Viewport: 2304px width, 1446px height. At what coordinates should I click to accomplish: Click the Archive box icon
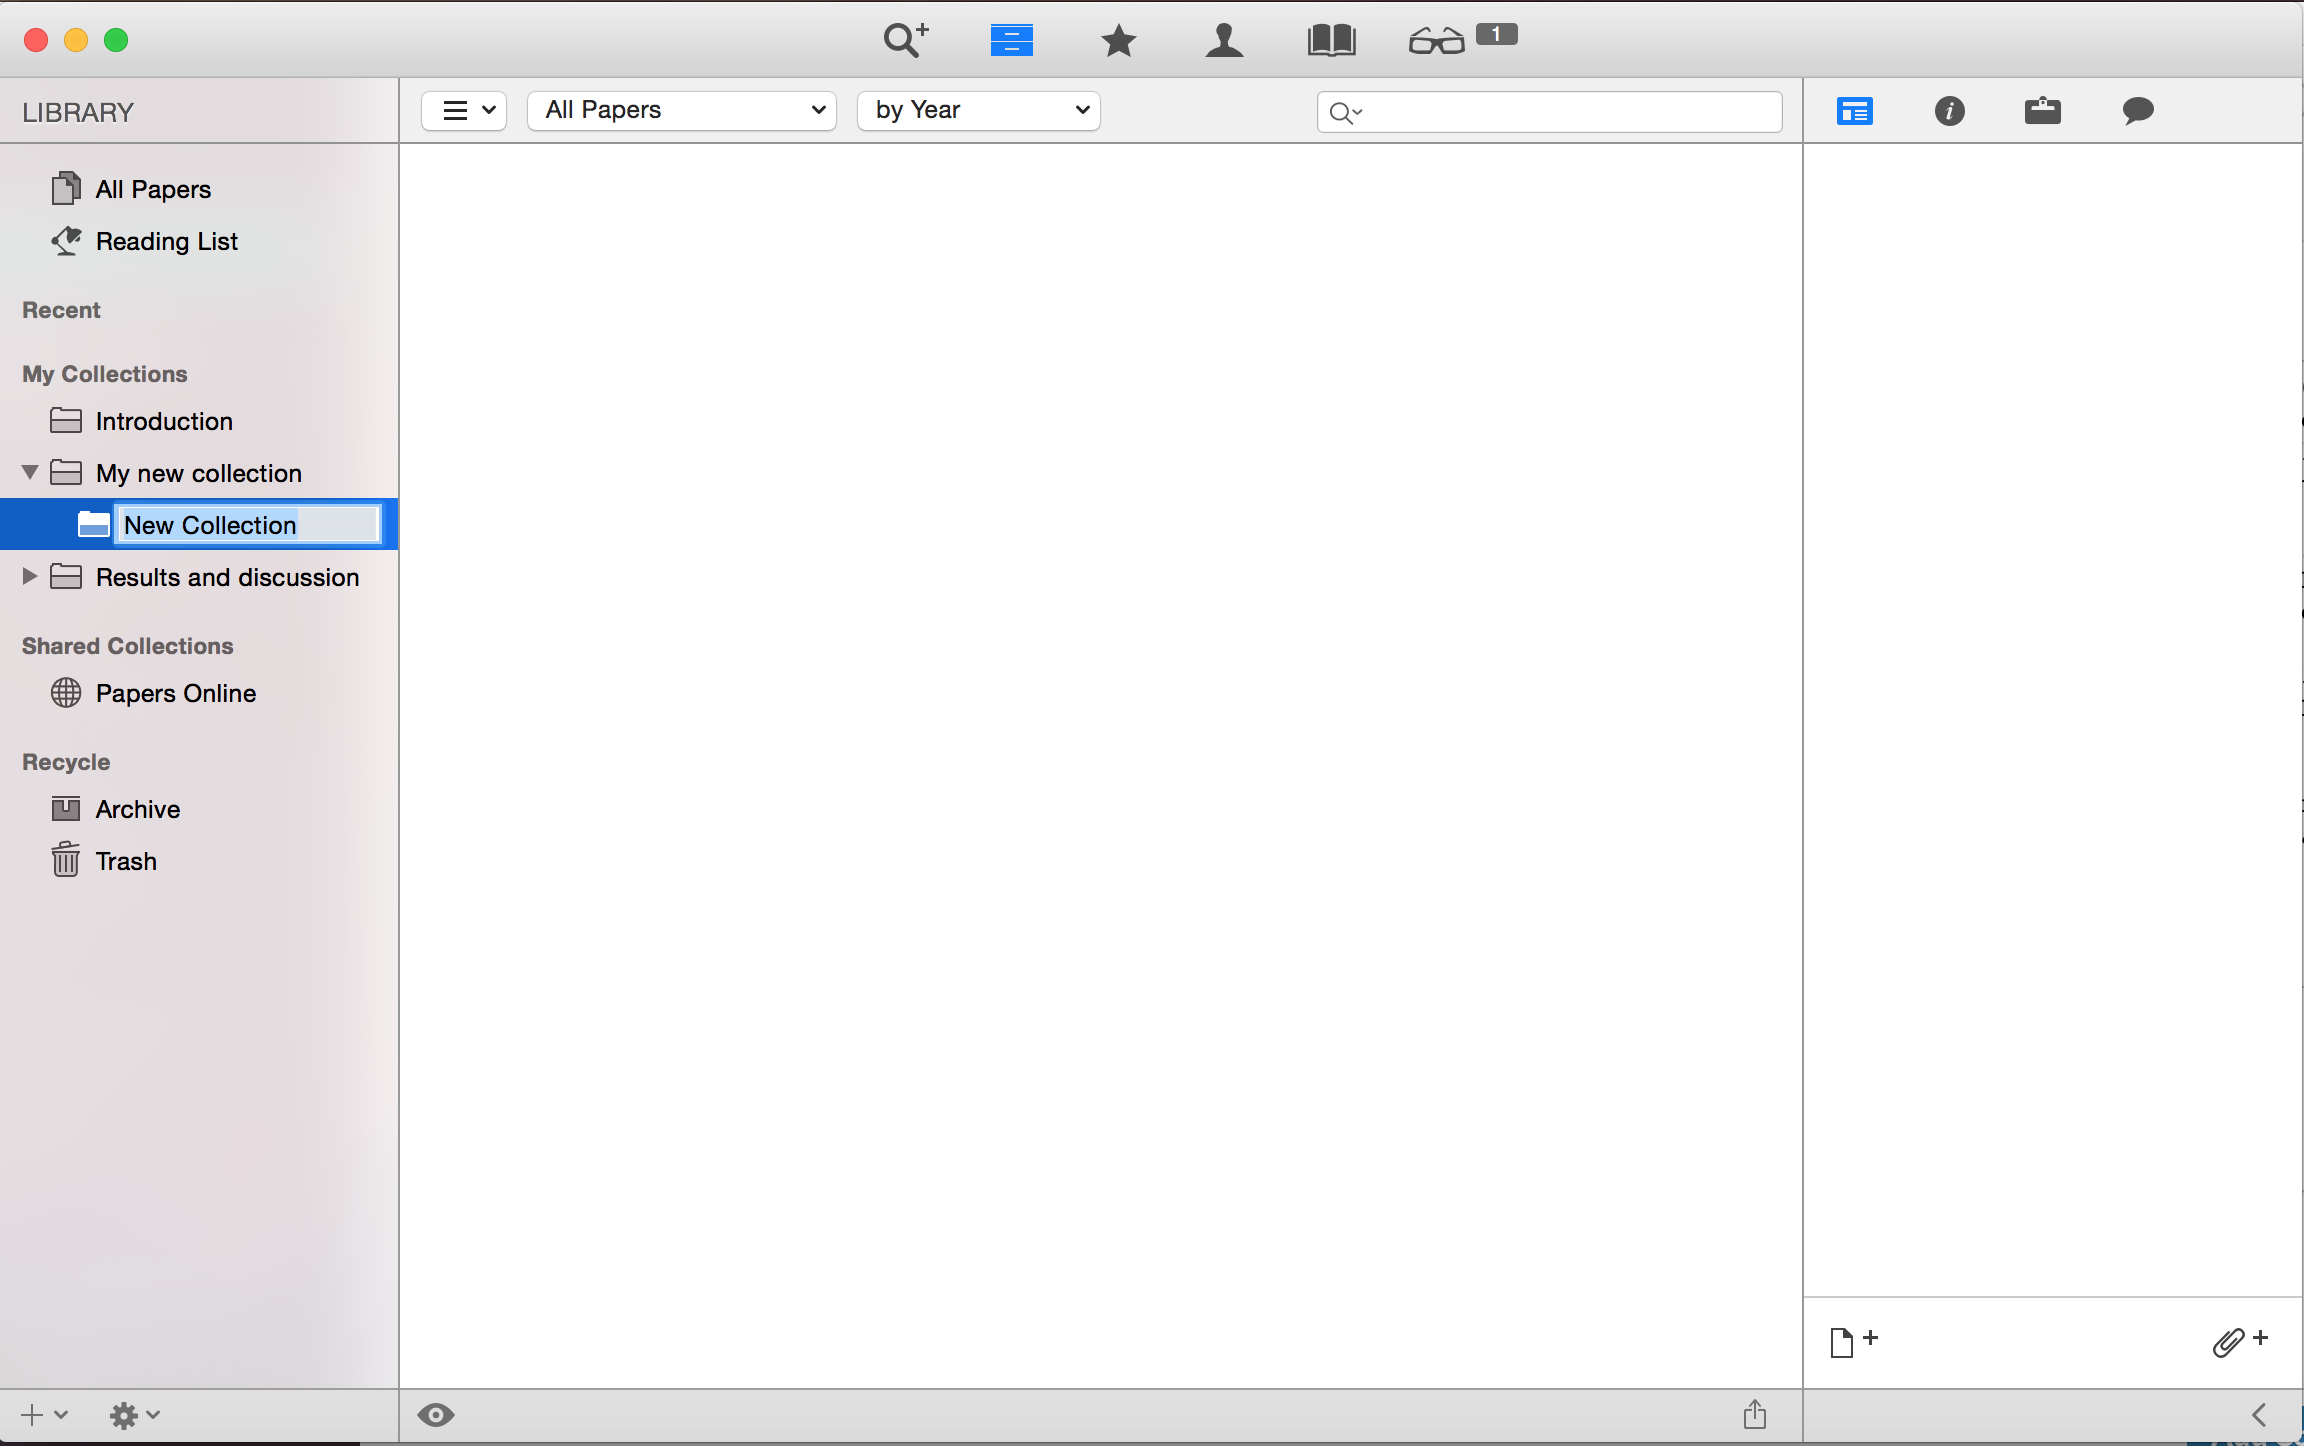(x=66, y=808)
